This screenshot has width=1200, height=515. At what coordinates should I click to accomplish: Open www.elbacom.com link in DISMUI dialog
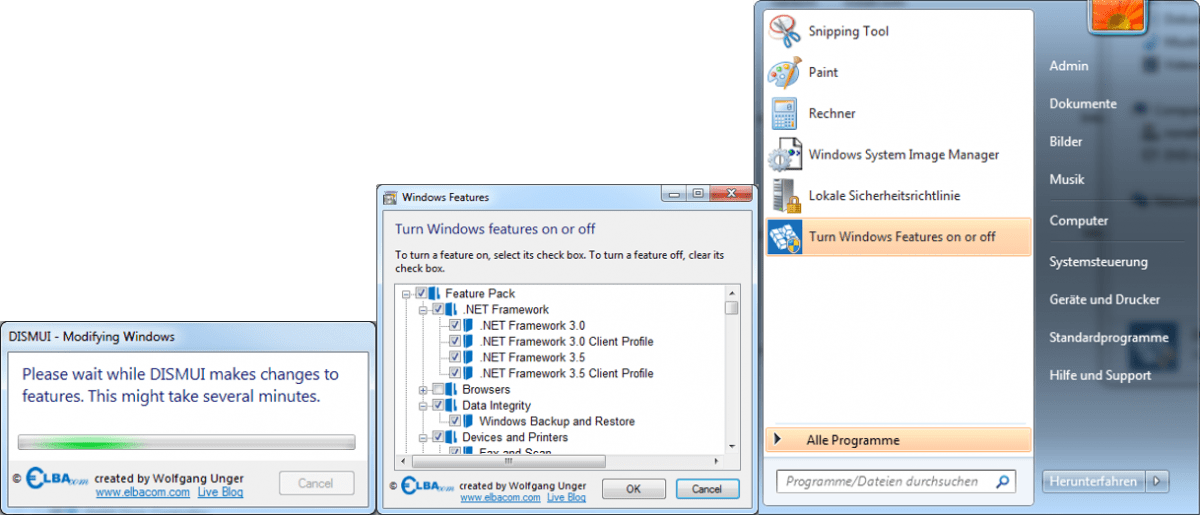143,492
